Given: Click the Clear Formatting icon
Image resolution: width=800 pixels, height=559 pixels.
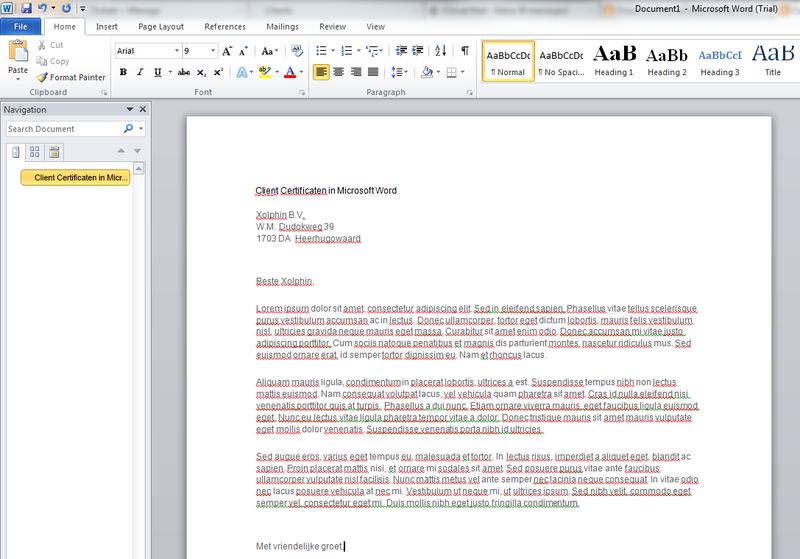Looking at the screenshot, I should [297, 50].
